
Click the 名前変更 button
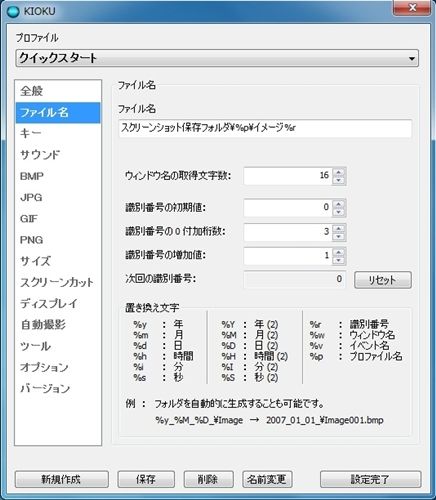click(267, 479)
